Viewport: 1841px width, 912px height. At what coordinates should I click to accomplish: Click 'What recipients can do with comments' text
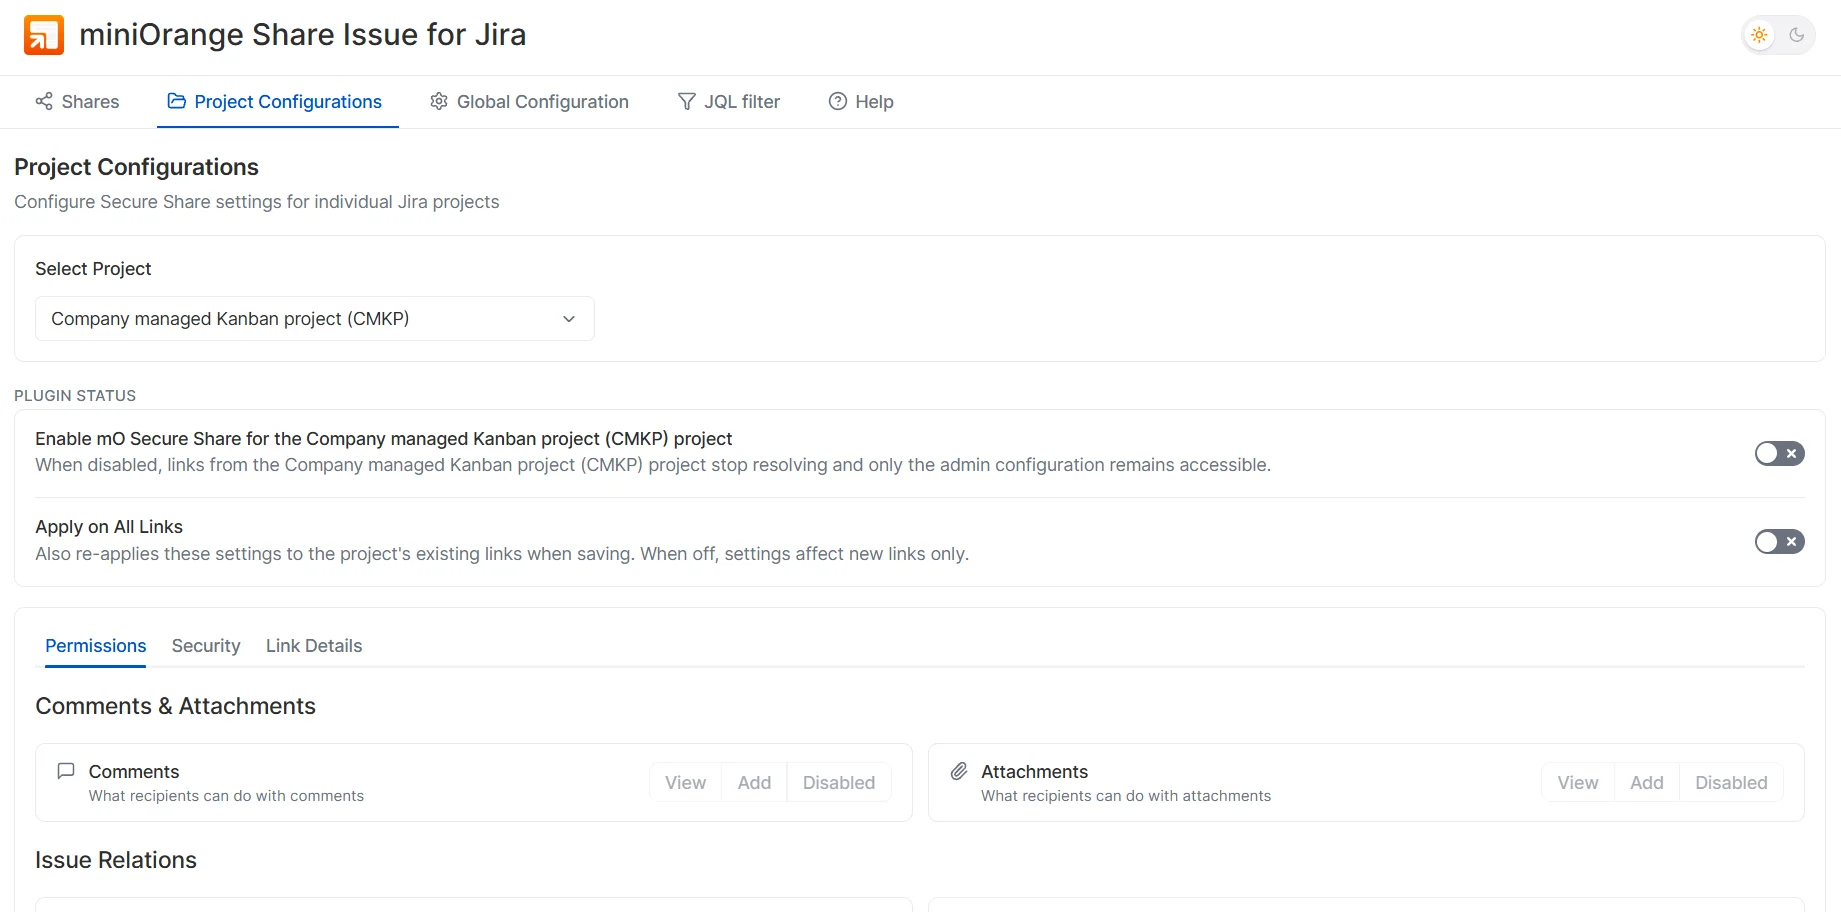[x=226, y=796]
